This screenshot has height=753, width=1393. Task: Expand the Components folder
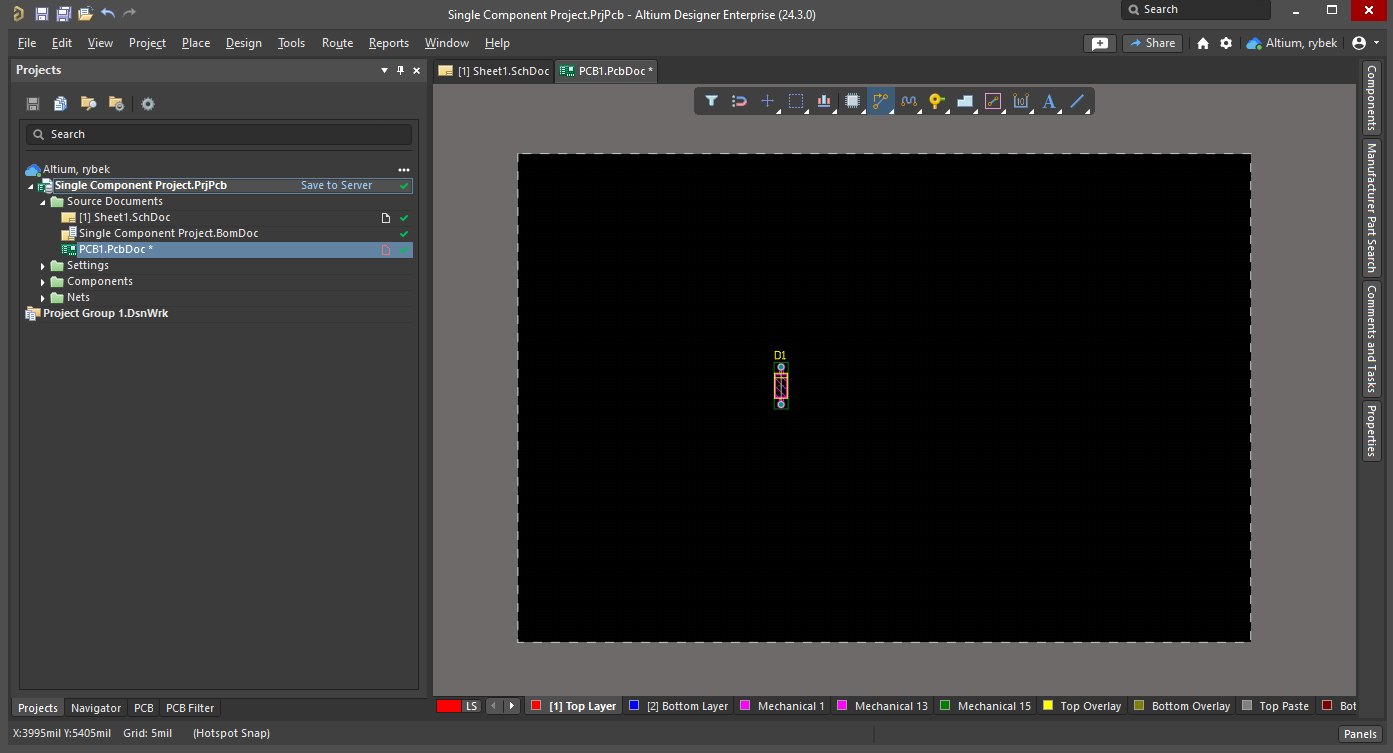point(43,282)
